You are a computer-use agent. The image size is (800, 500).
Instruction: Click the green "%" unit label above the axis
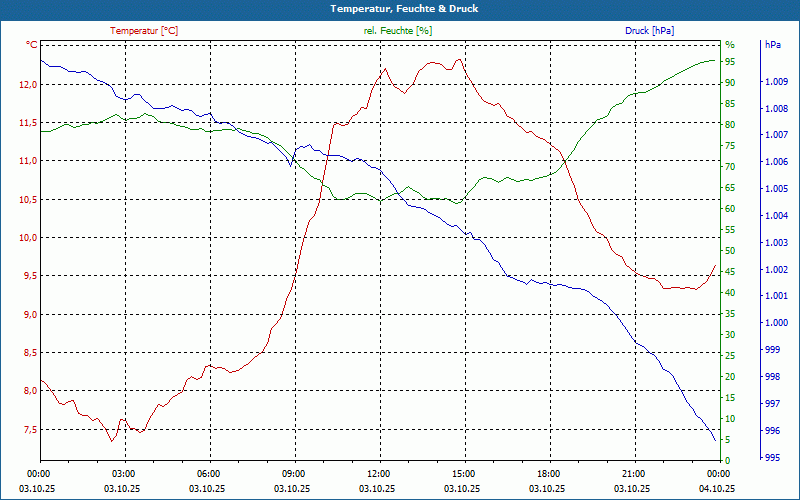730,45
